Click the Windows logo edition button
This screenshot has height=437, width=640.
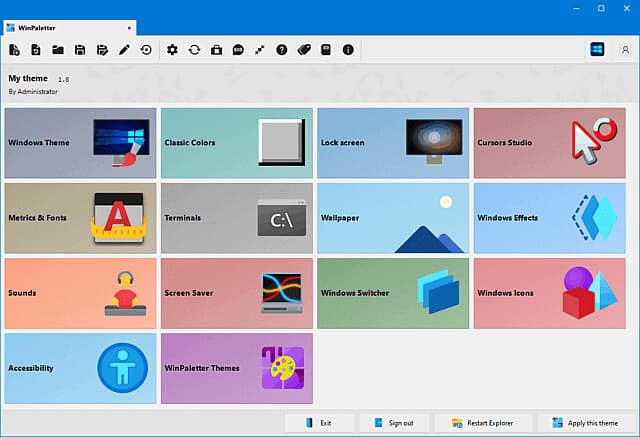pyautogui.click(x=597, y=50)
